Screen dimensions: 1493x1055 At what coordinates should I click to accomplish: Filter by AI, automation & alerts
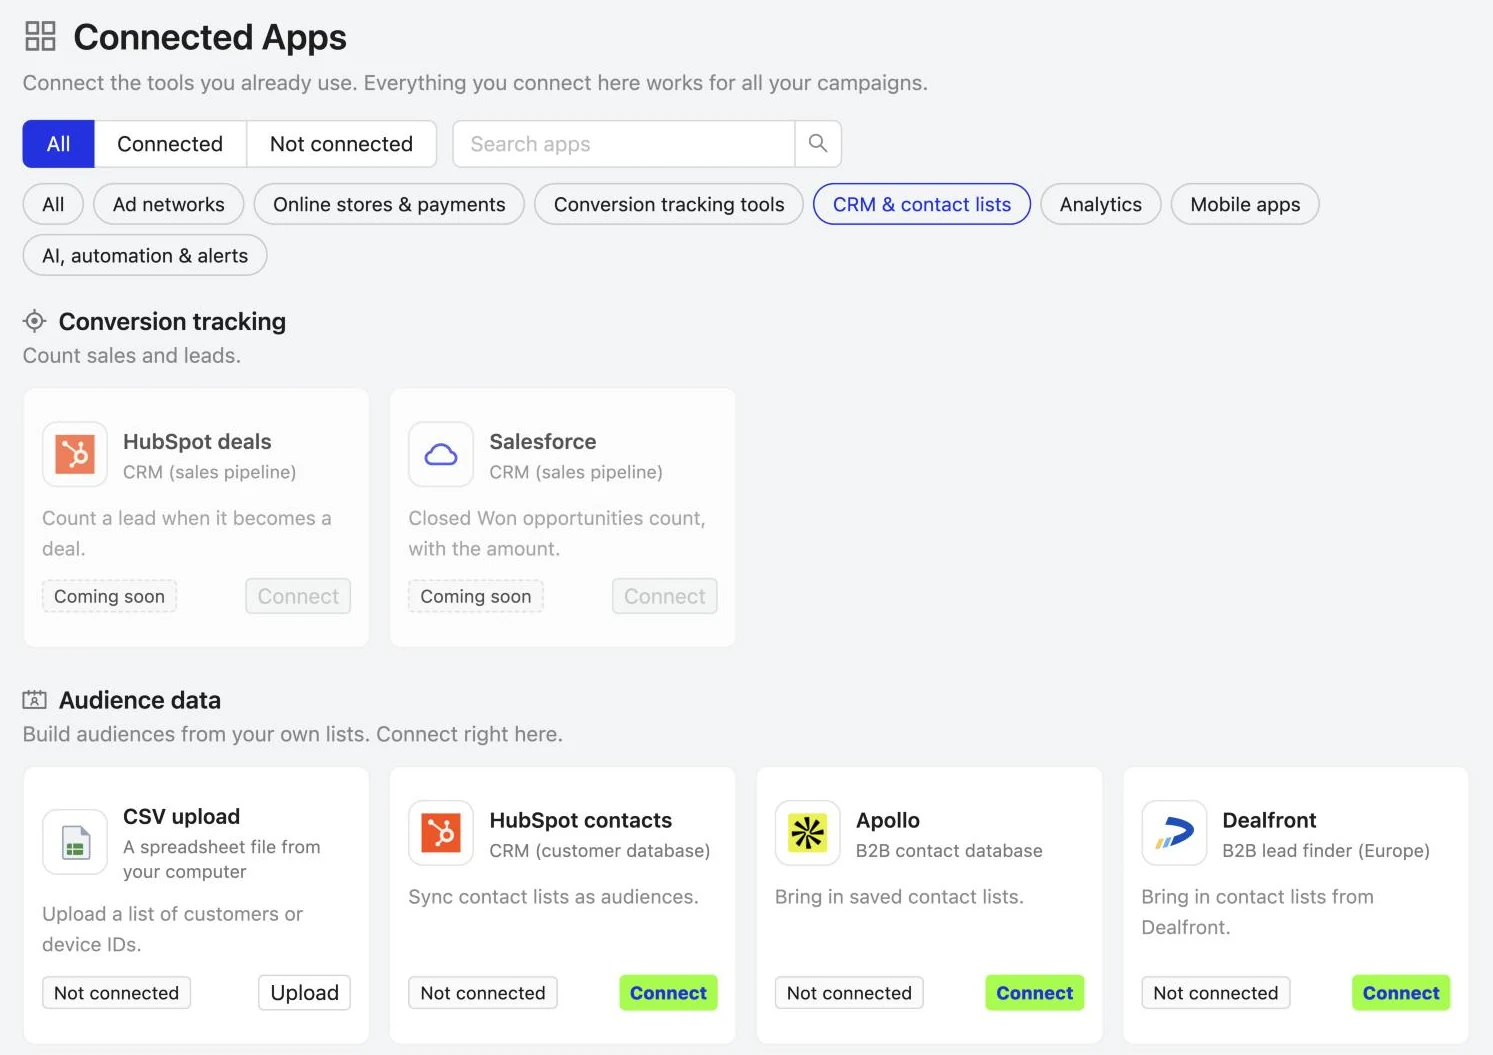tap(145, 255)
